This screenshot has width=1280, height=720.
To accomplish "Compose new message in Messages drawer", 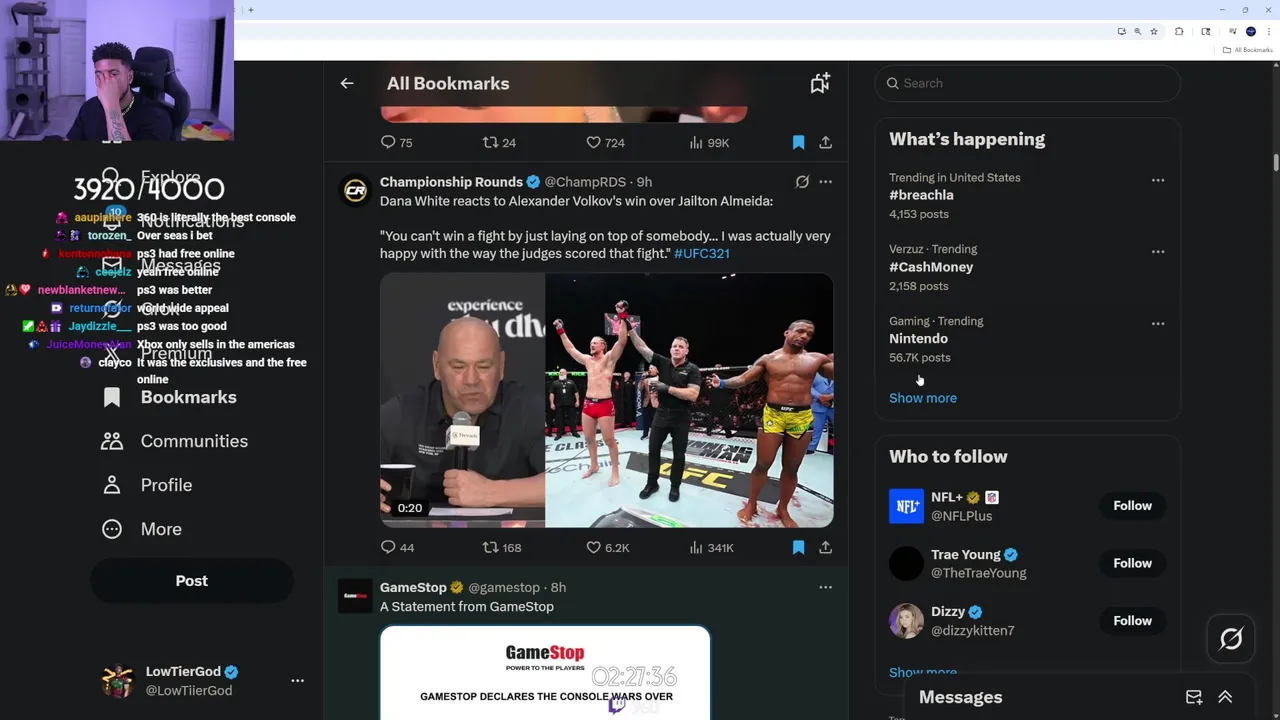I will 1194,697.
